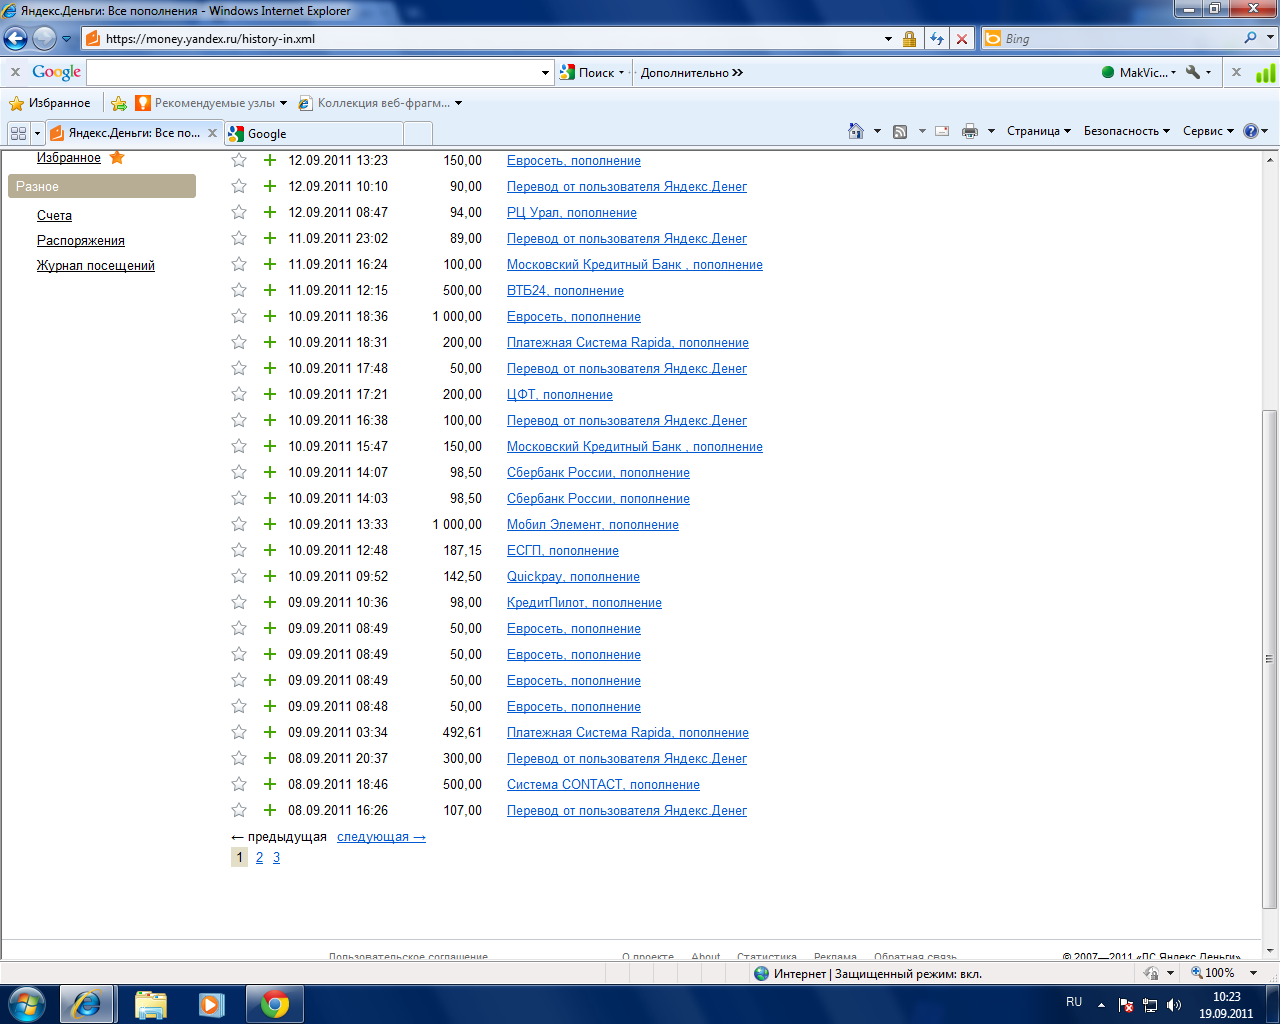
Task: Click the Print icon in command bar
Action: [x=969, y=131]
